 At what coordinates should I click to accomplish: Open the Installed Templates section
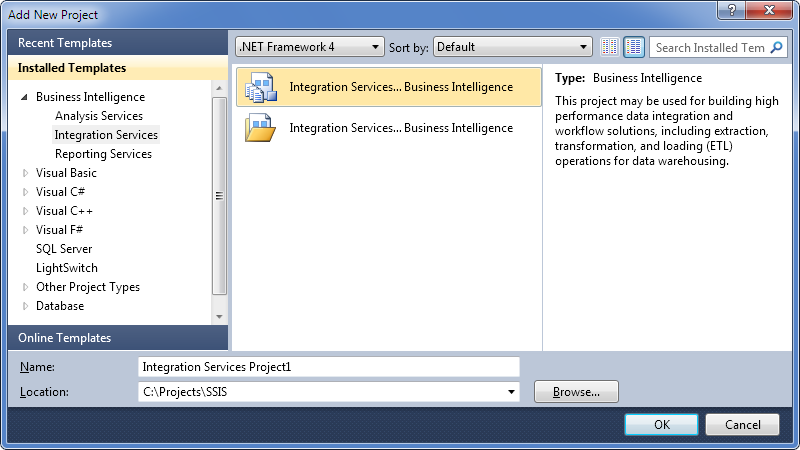[118, 68]
